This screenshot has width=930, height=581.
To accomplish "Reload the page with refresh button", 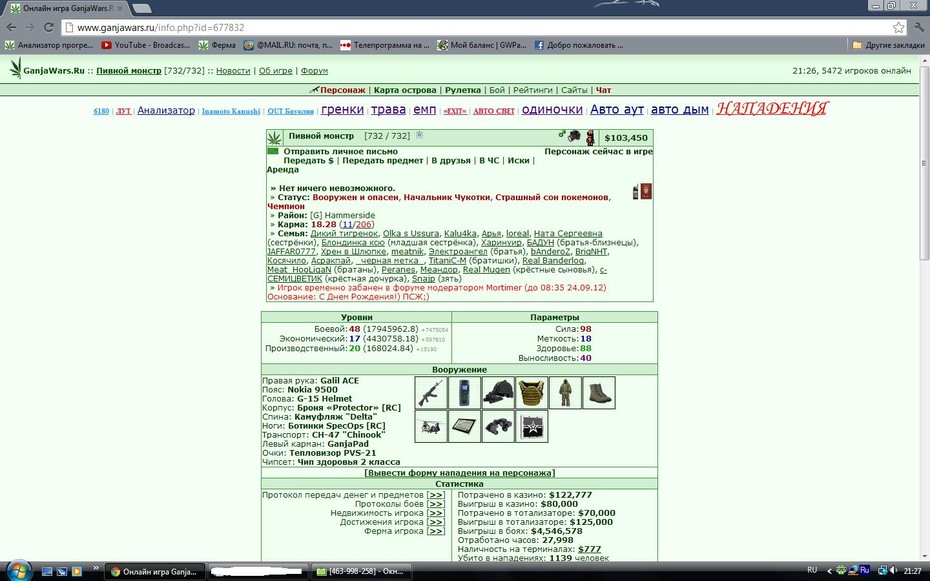I will pos(49,27).
